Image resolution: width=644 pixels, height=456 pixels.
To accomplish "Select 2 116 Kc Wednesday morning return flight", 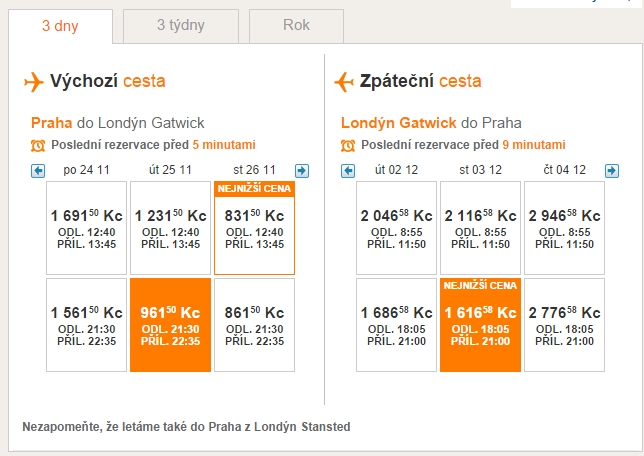I will point(481,228).
